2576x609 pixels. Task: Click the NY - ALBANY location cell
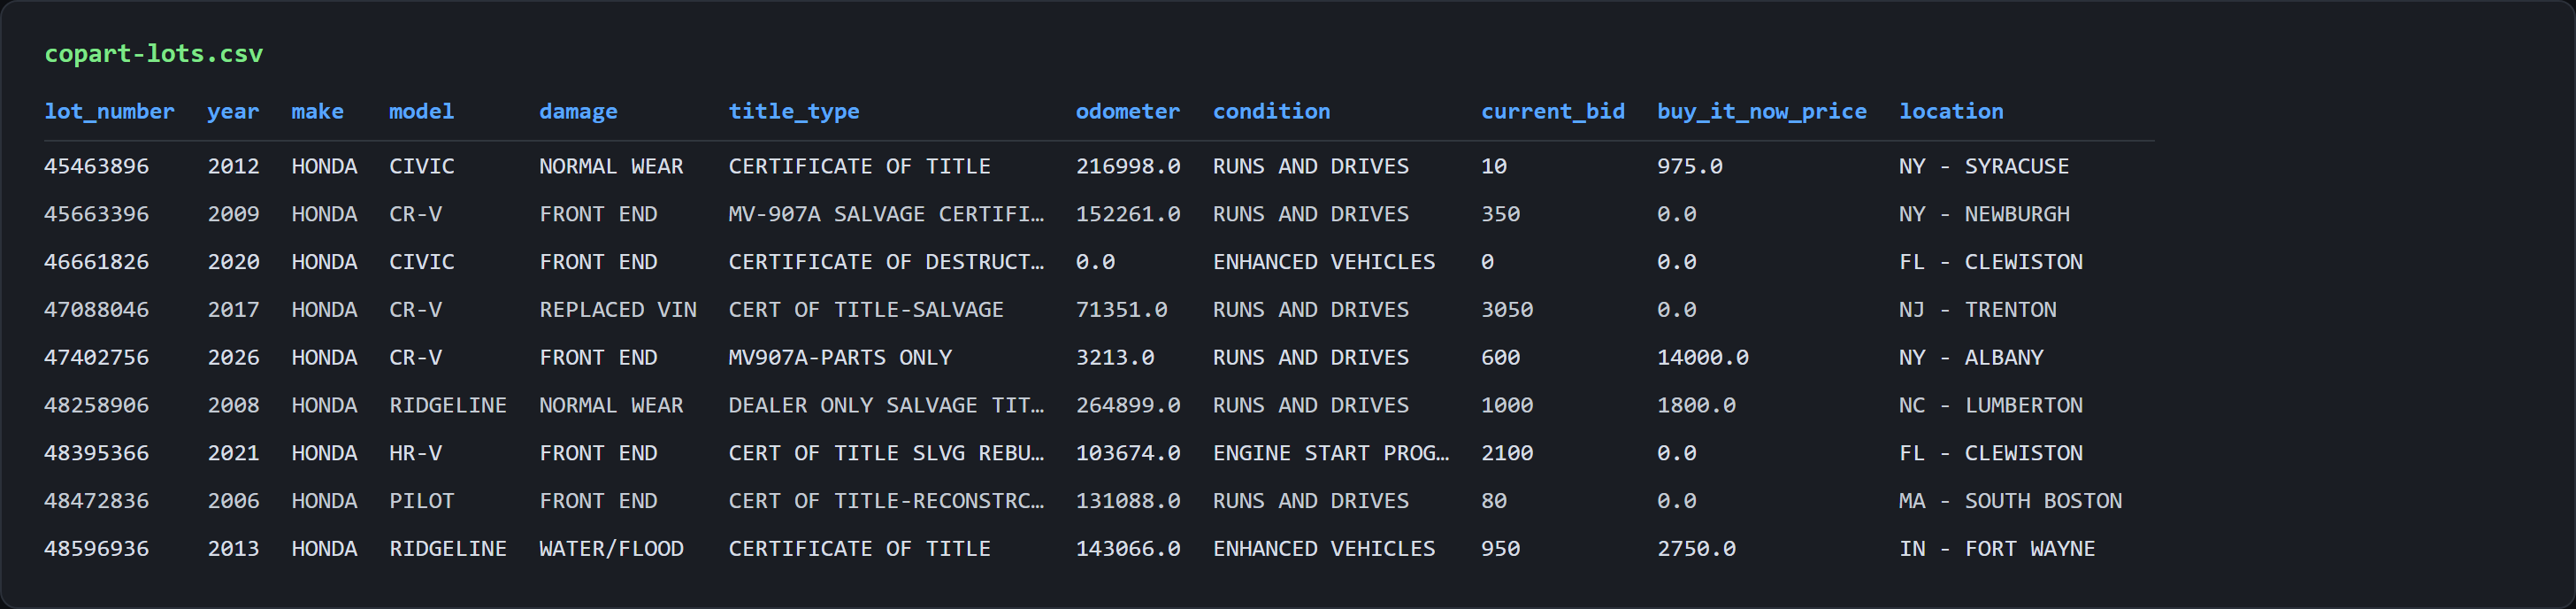coord(1971,357)
